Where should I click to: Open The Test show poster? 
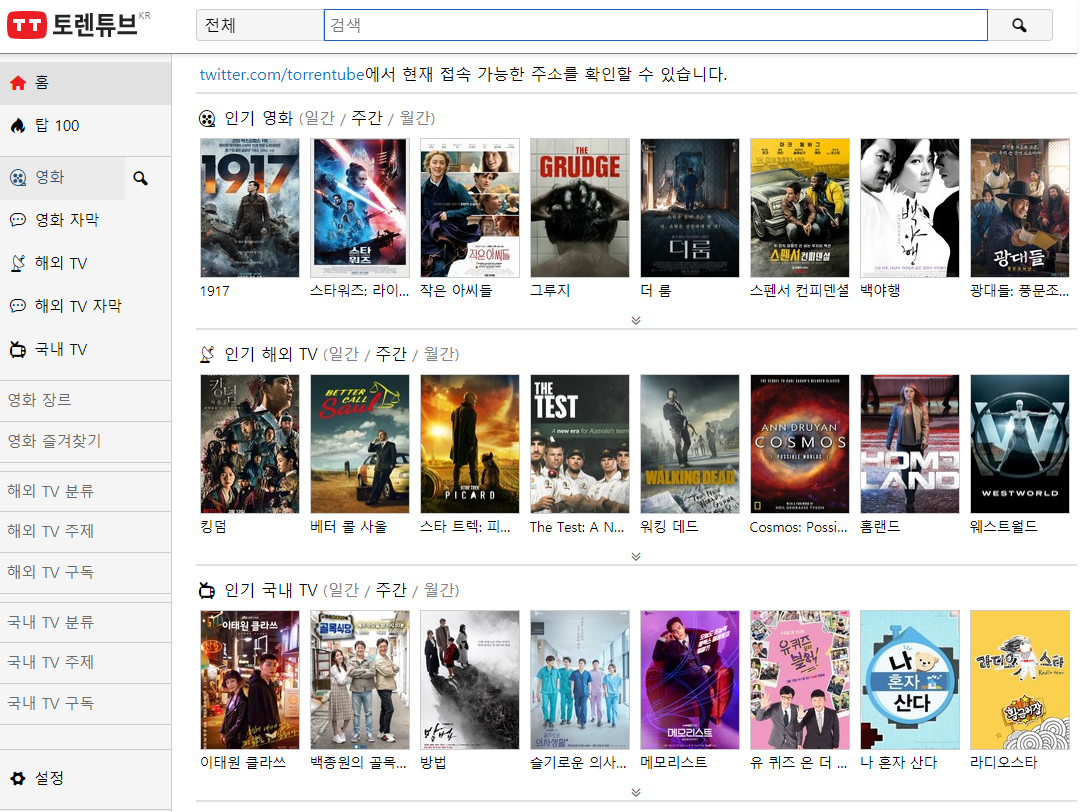point(579,443)
